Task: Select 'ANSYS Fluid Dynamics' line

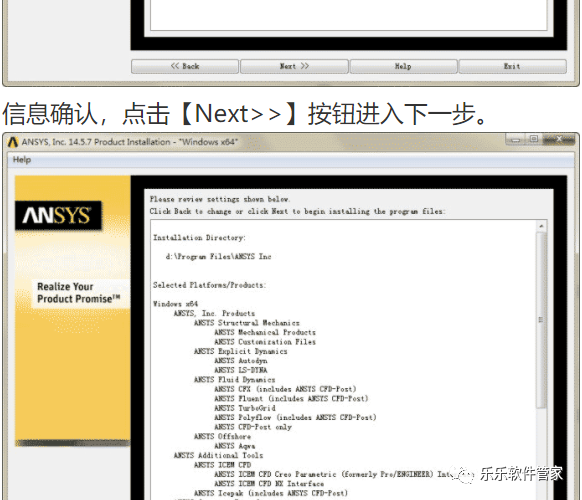Action: tap(234, 380)
